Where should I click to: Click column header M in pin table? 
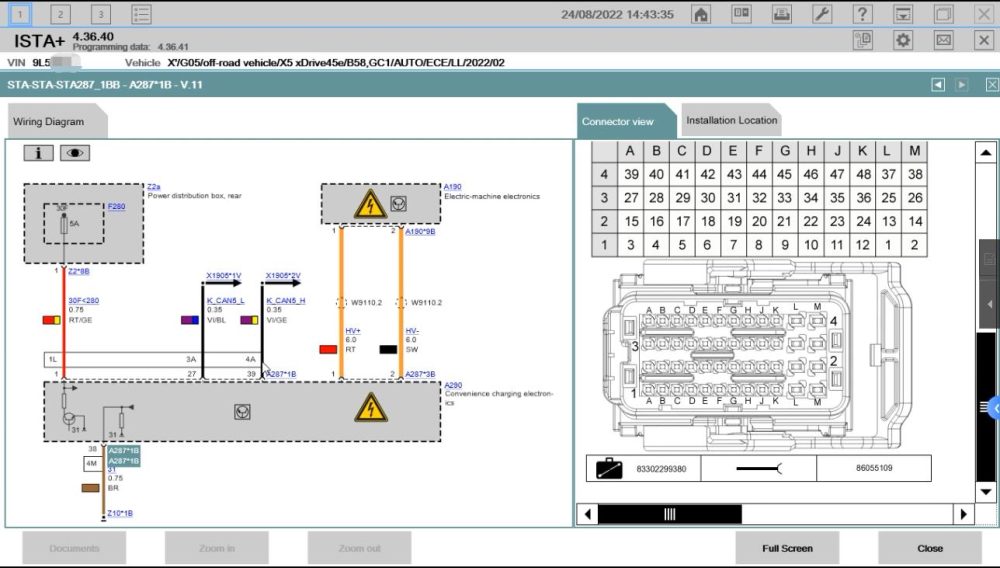pos(915,151)
